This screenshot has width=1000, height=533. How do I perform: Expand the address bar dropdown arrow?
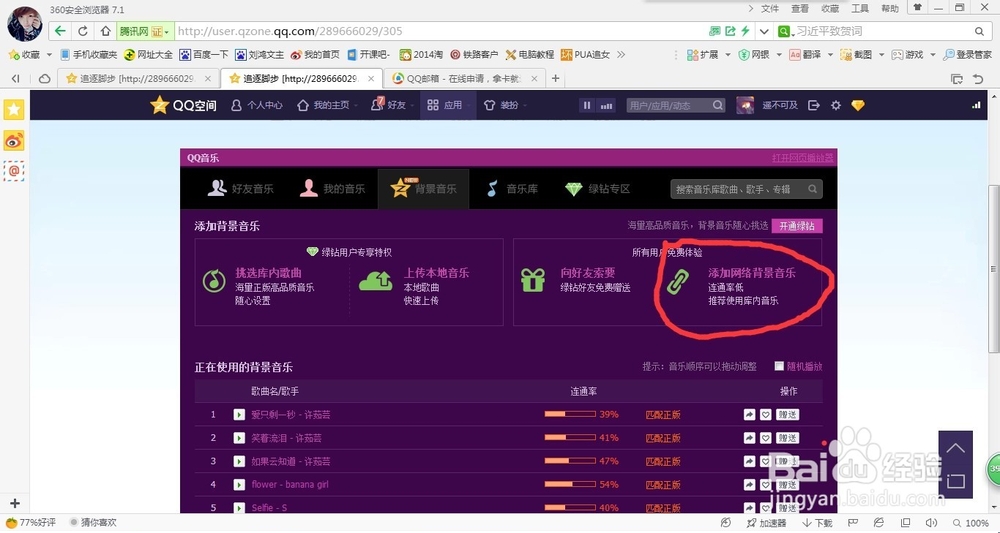click(x=764, y=31)
